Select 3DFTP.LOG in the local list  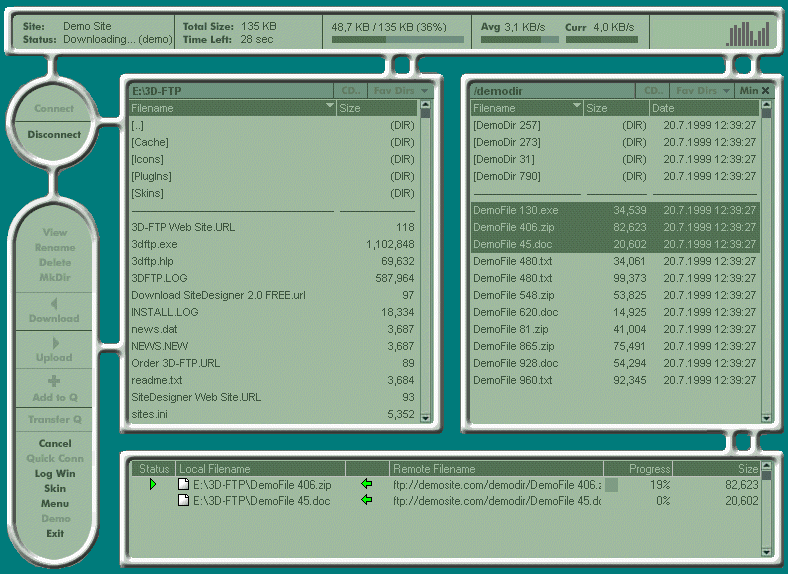coord(272,278)
